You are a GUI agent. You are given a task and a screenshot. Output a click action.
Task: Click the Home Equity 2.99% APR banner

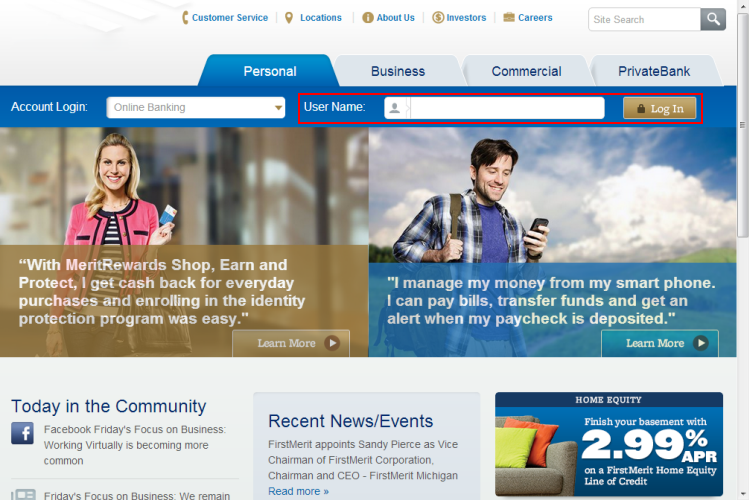608,445
